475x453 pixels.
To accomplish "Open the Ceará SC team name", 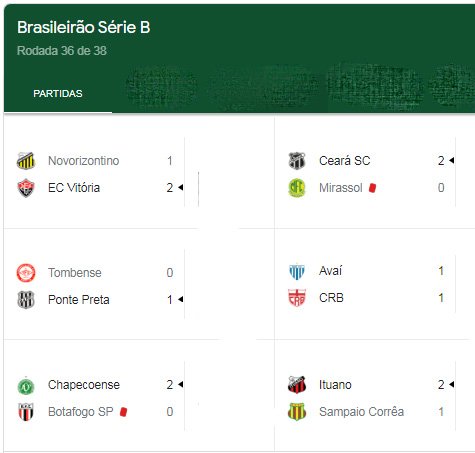I will tap(345, 161).
